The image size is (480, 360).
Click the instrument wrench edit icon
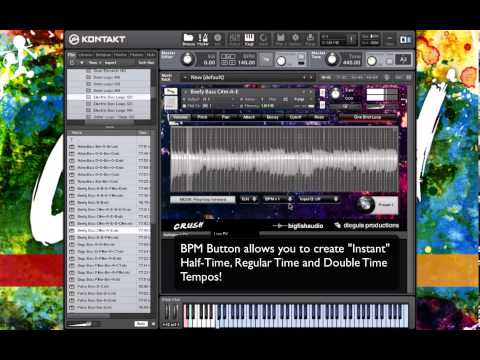pyautogui.click(x=172, y=91)
